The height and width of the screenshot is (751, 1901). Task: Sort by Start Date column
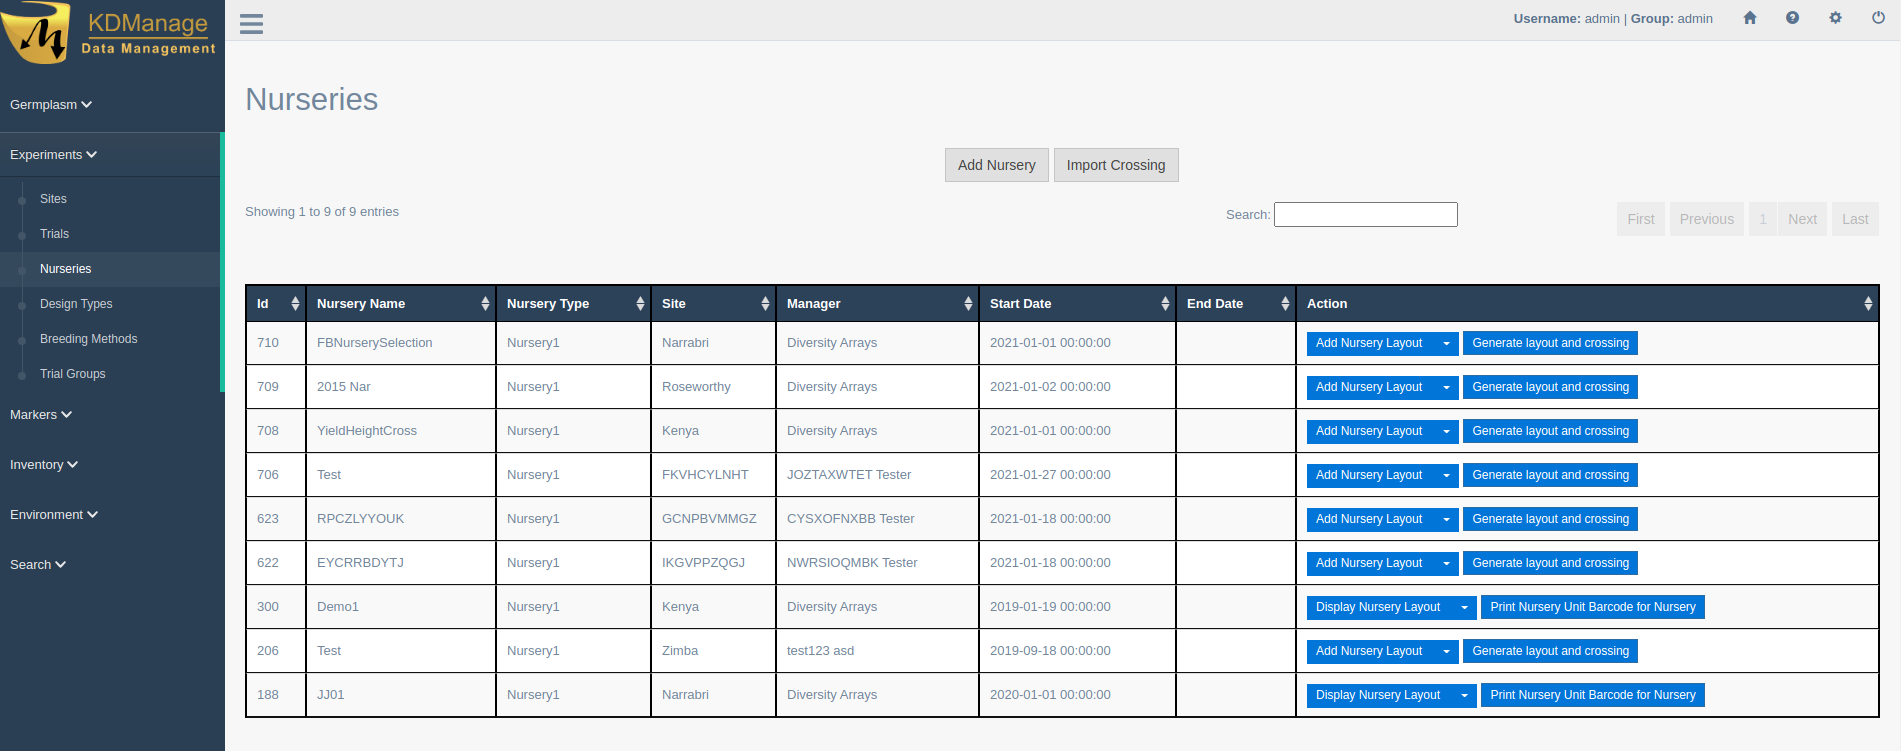pos(1165,304)
